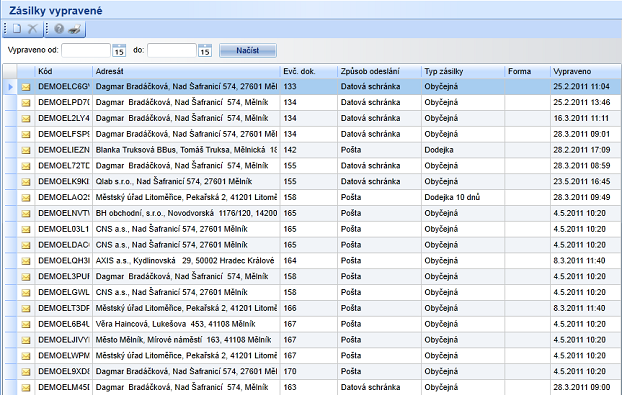The height and width of the screenshot is (395, 622).
Task: Open calendar picker for Vypraveno od
Action: tap(119, 51)
